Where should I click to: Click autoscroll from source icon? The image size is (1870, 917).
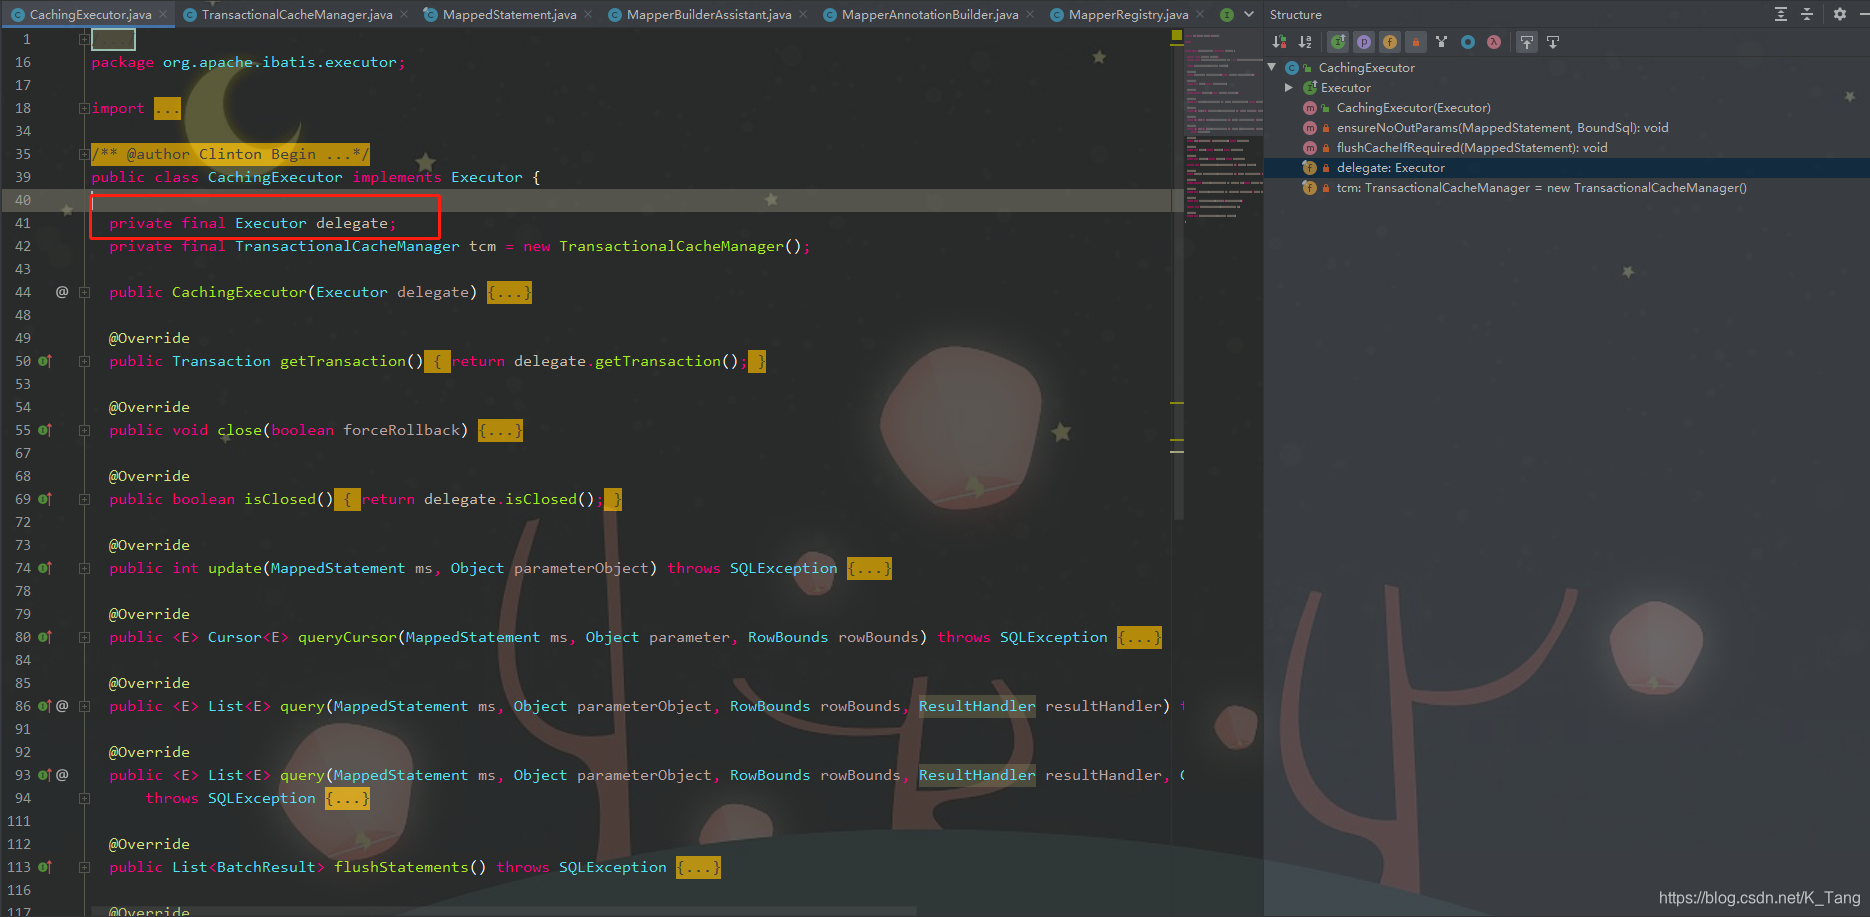click(x=1553, y=42)
